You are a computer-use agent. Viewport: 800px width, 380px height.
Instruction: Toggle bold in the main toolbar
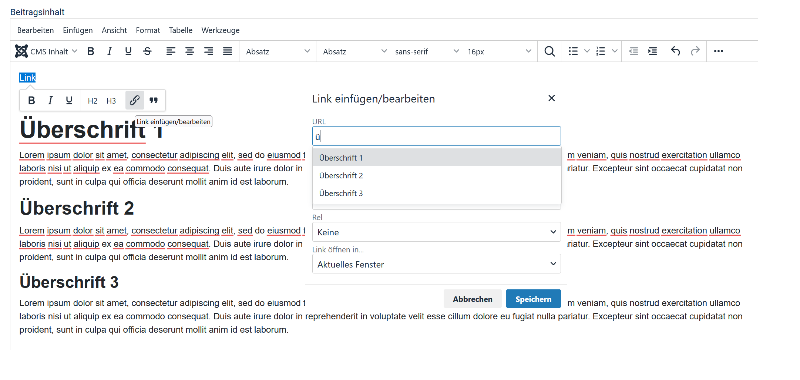click(x=91, y=51)
